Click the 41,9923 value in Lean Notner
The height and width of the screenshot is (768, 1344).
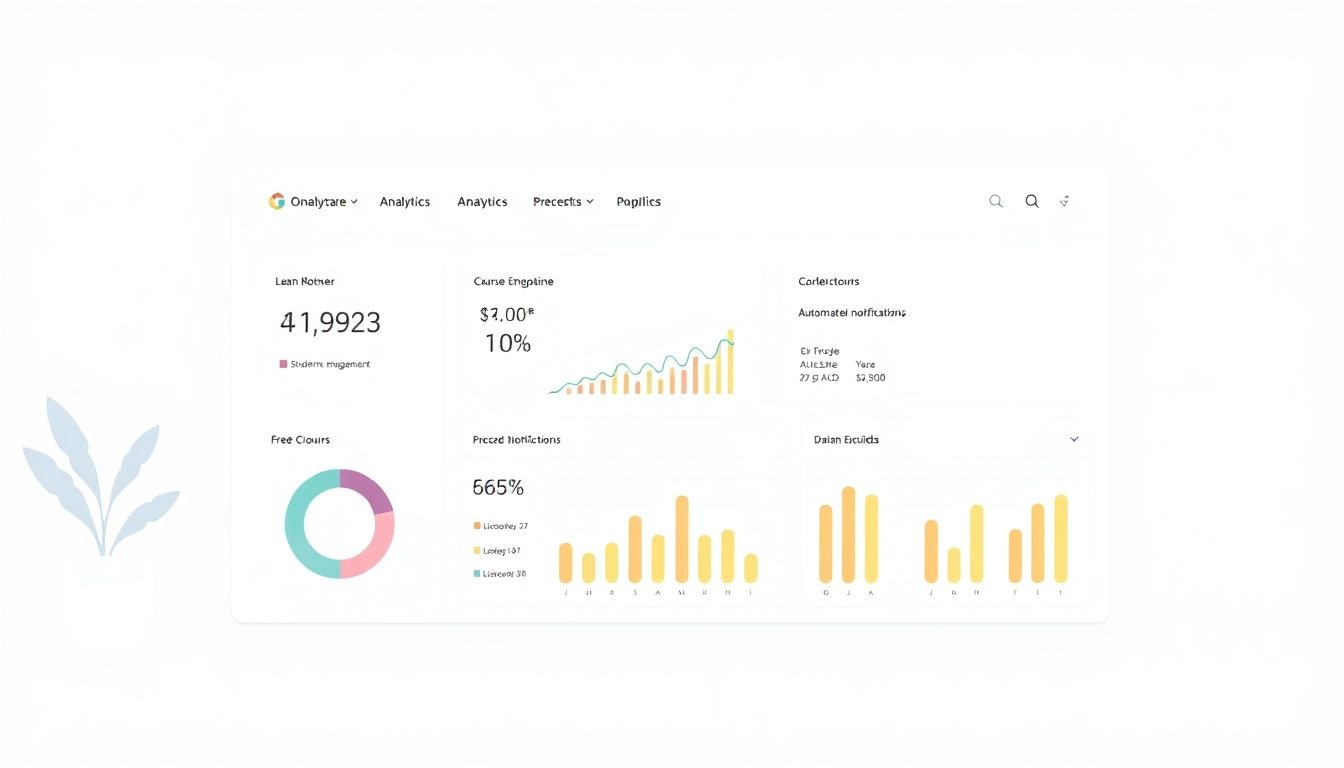click(x=330, y=323)
